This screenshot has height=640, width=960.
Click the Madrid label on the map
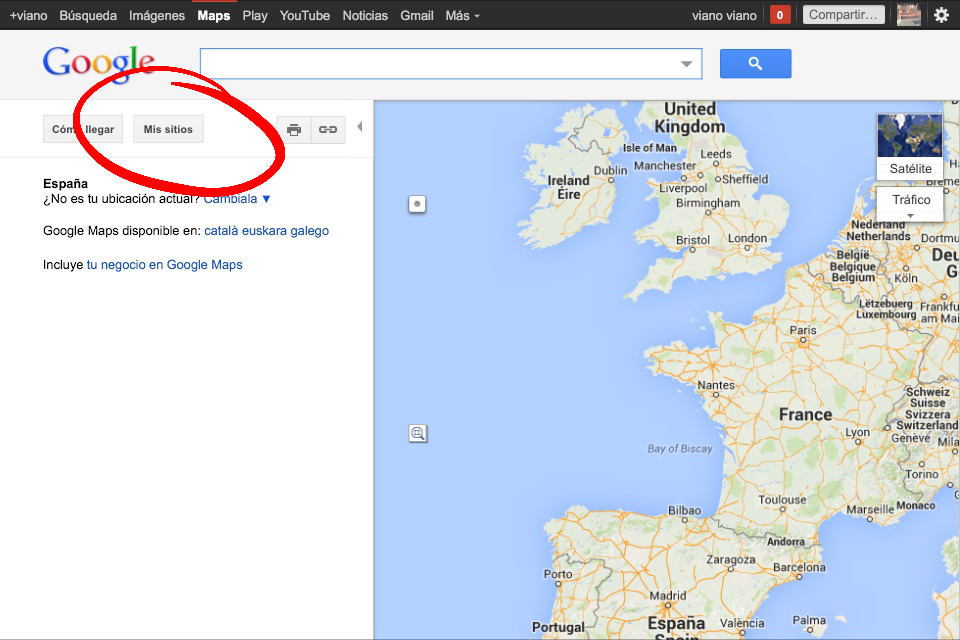pyautogui.click(x=668, y=595)
